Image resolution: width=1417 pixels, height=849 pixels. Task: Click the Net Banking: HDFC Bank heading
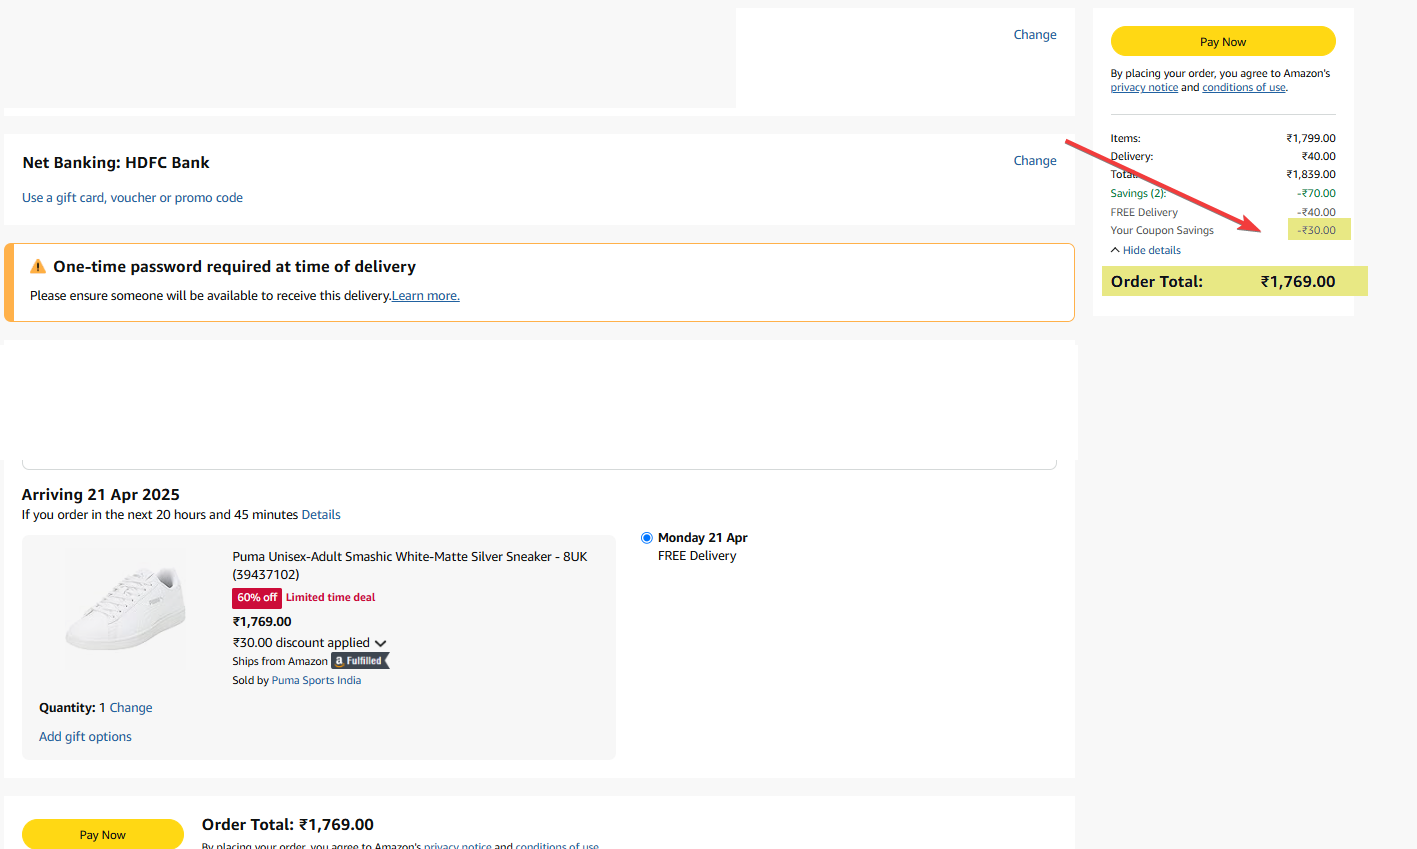(116, 163)
